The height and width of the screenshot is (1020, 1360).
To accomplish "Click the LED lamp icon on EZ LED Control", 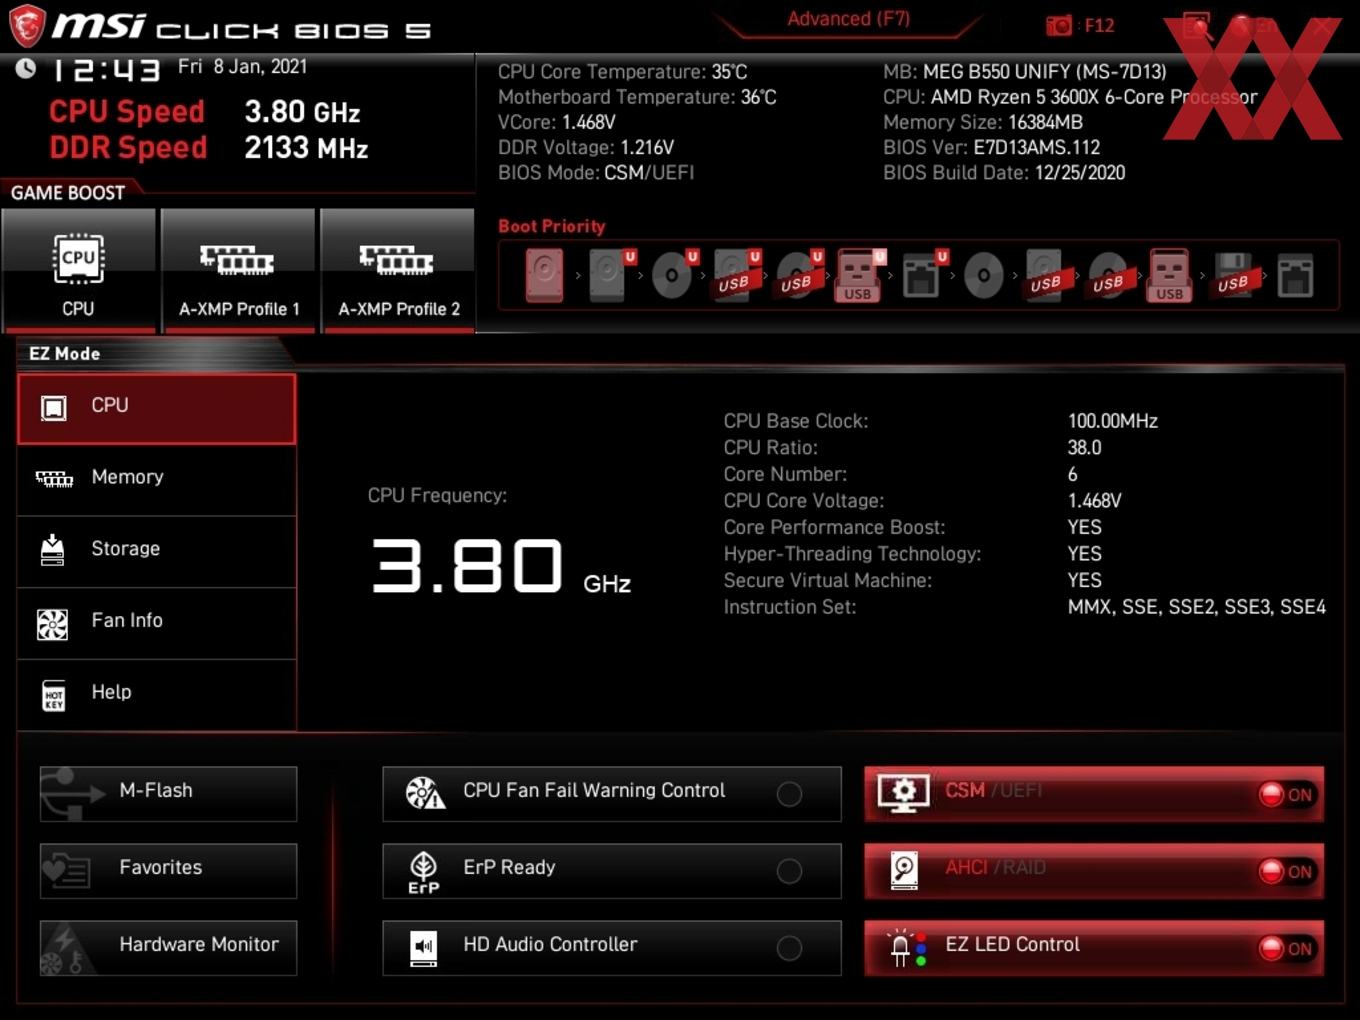I will tap(906, 947).
